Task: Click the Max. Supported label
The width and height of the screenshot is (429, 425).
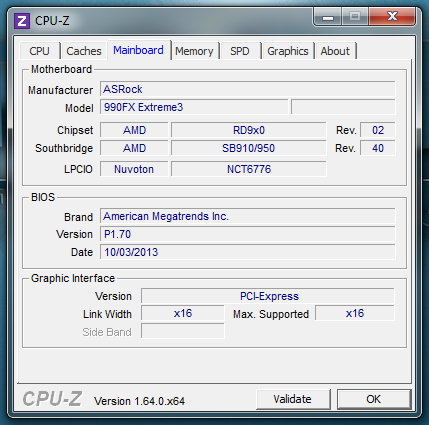Action: click(x=271, y=314)
